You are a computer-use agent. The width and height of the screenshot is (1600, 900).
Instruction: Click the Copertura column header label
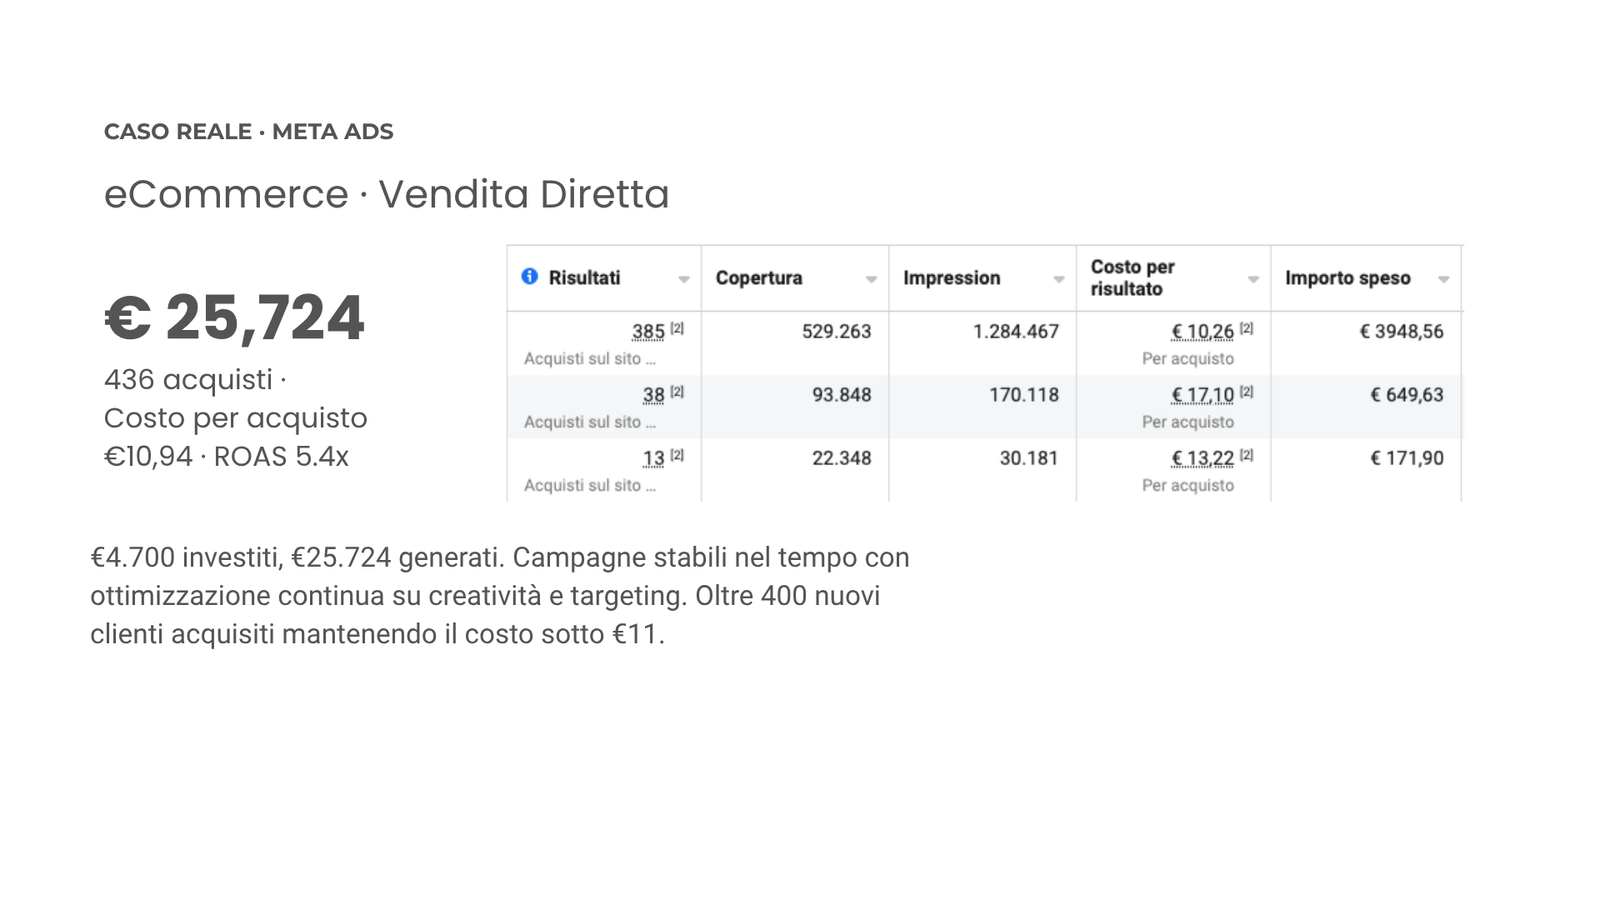(759, 278)
